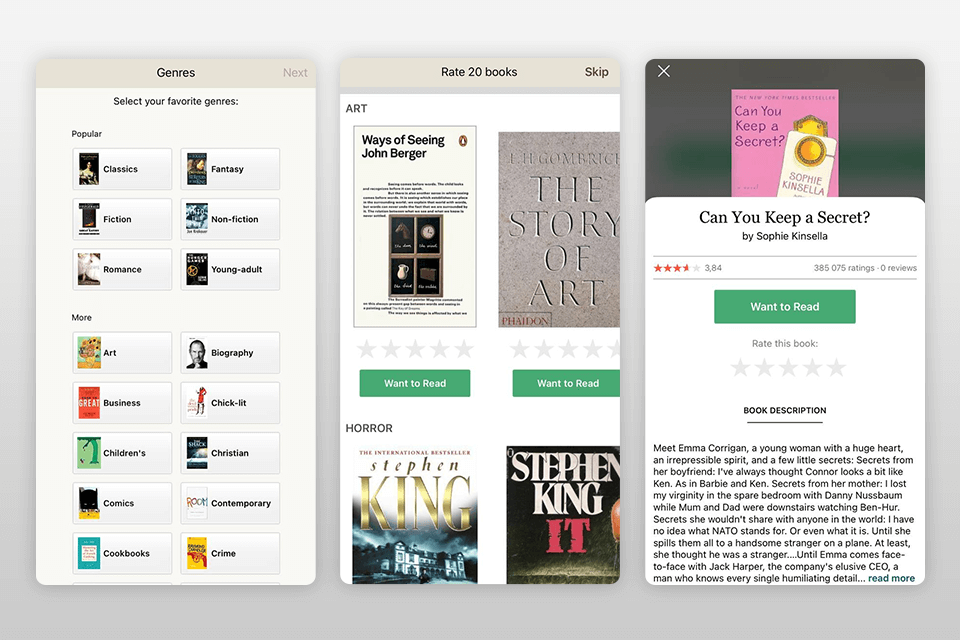Image resolution: width=960 pixels, height=640 pixels.
Task: Select the Chick-lit genre
Action: click(229, 403)
